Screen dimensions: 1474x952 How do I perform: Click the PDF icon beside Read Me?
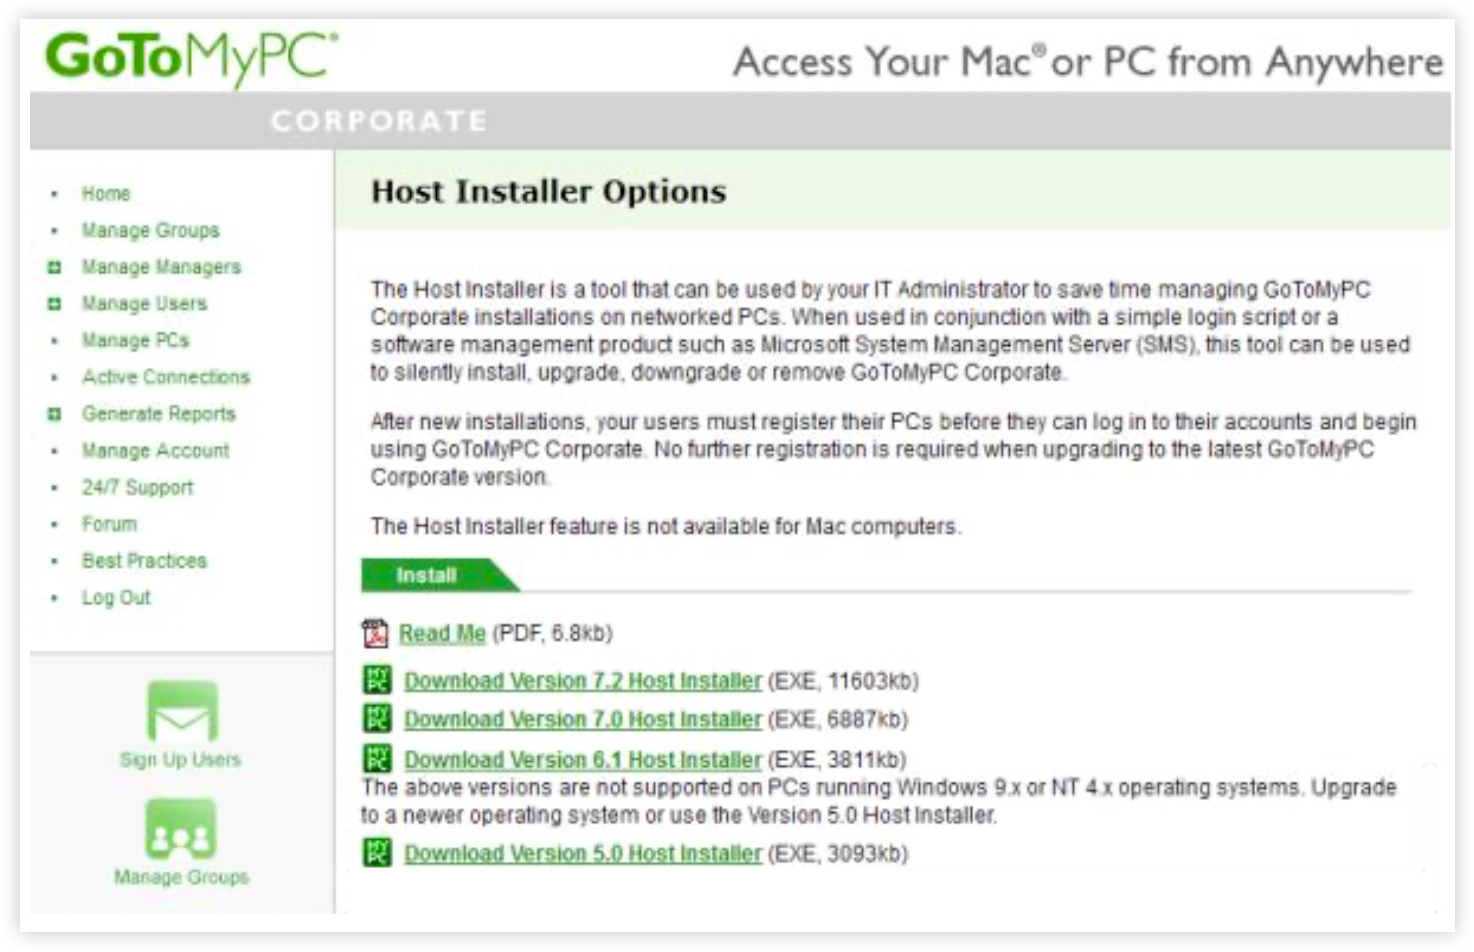[x=375, y=633]
